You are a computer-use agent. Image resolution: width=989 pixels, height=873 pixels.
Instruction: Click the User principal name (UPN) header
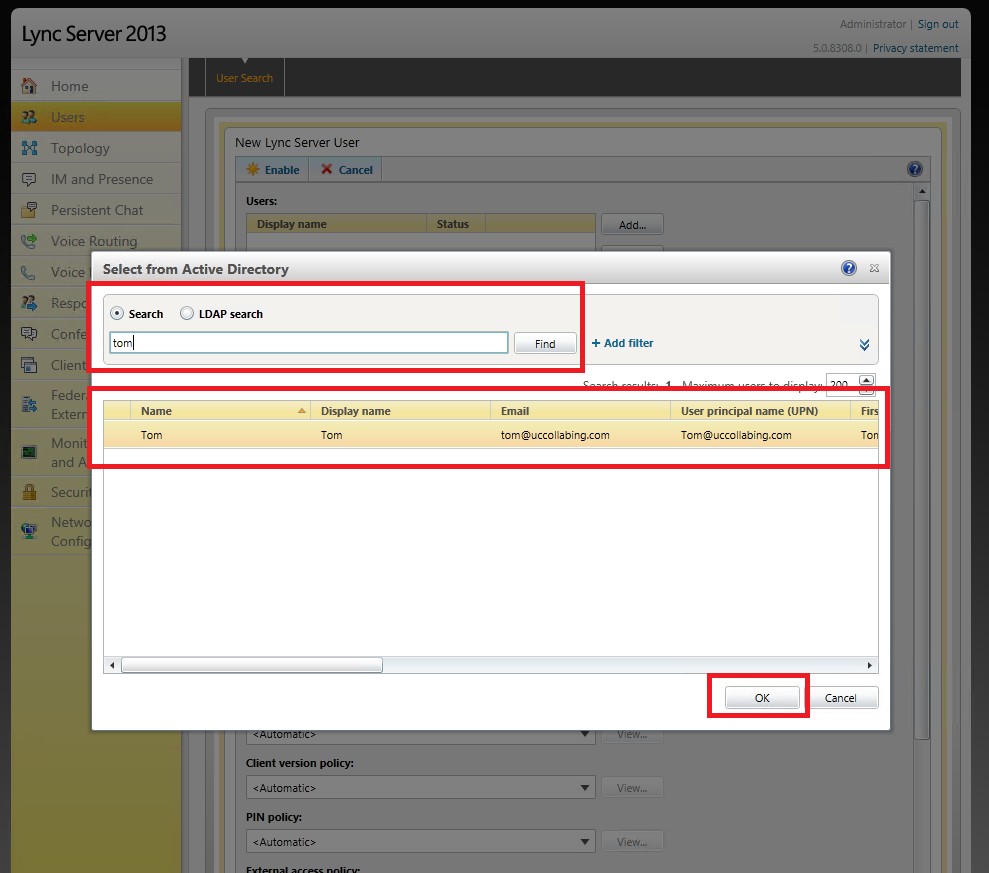coord(760,411)
